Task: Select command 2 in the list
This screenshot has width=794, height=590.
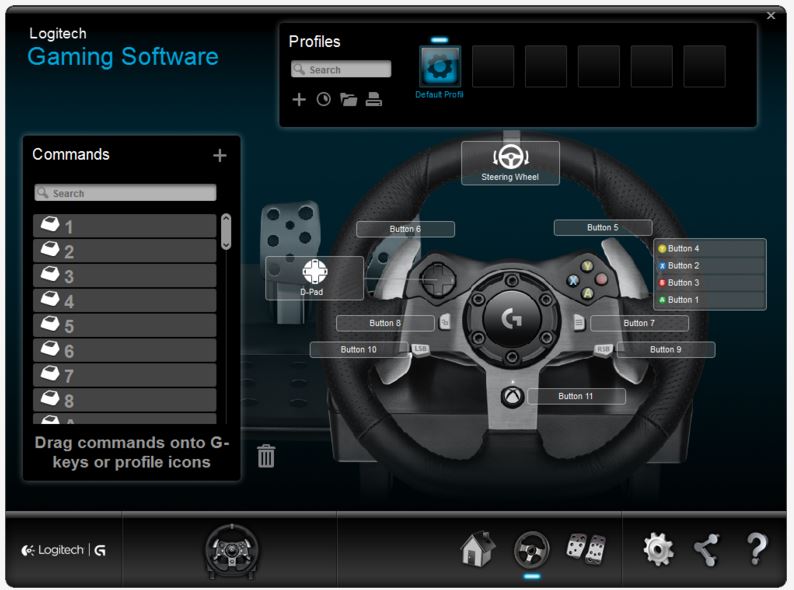Action: (125, 251)
